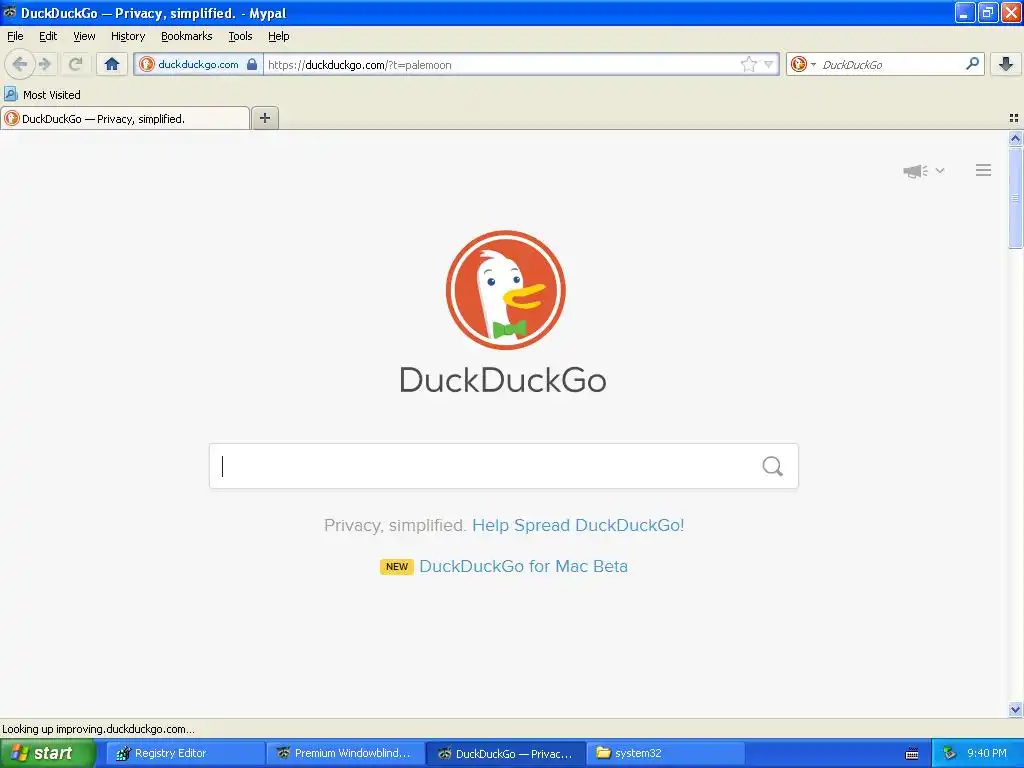Click the padlock security icon

(x=252, y=64)
